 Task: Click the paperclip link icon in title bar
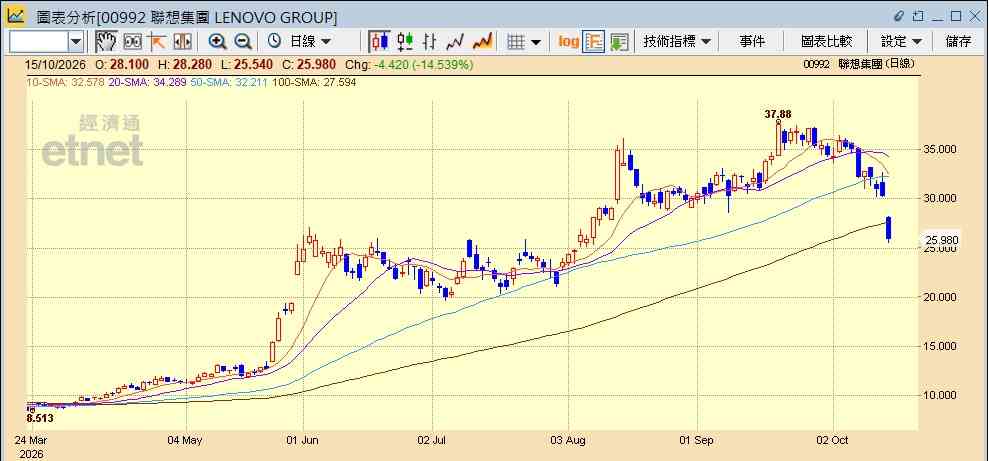coord(899,16)
